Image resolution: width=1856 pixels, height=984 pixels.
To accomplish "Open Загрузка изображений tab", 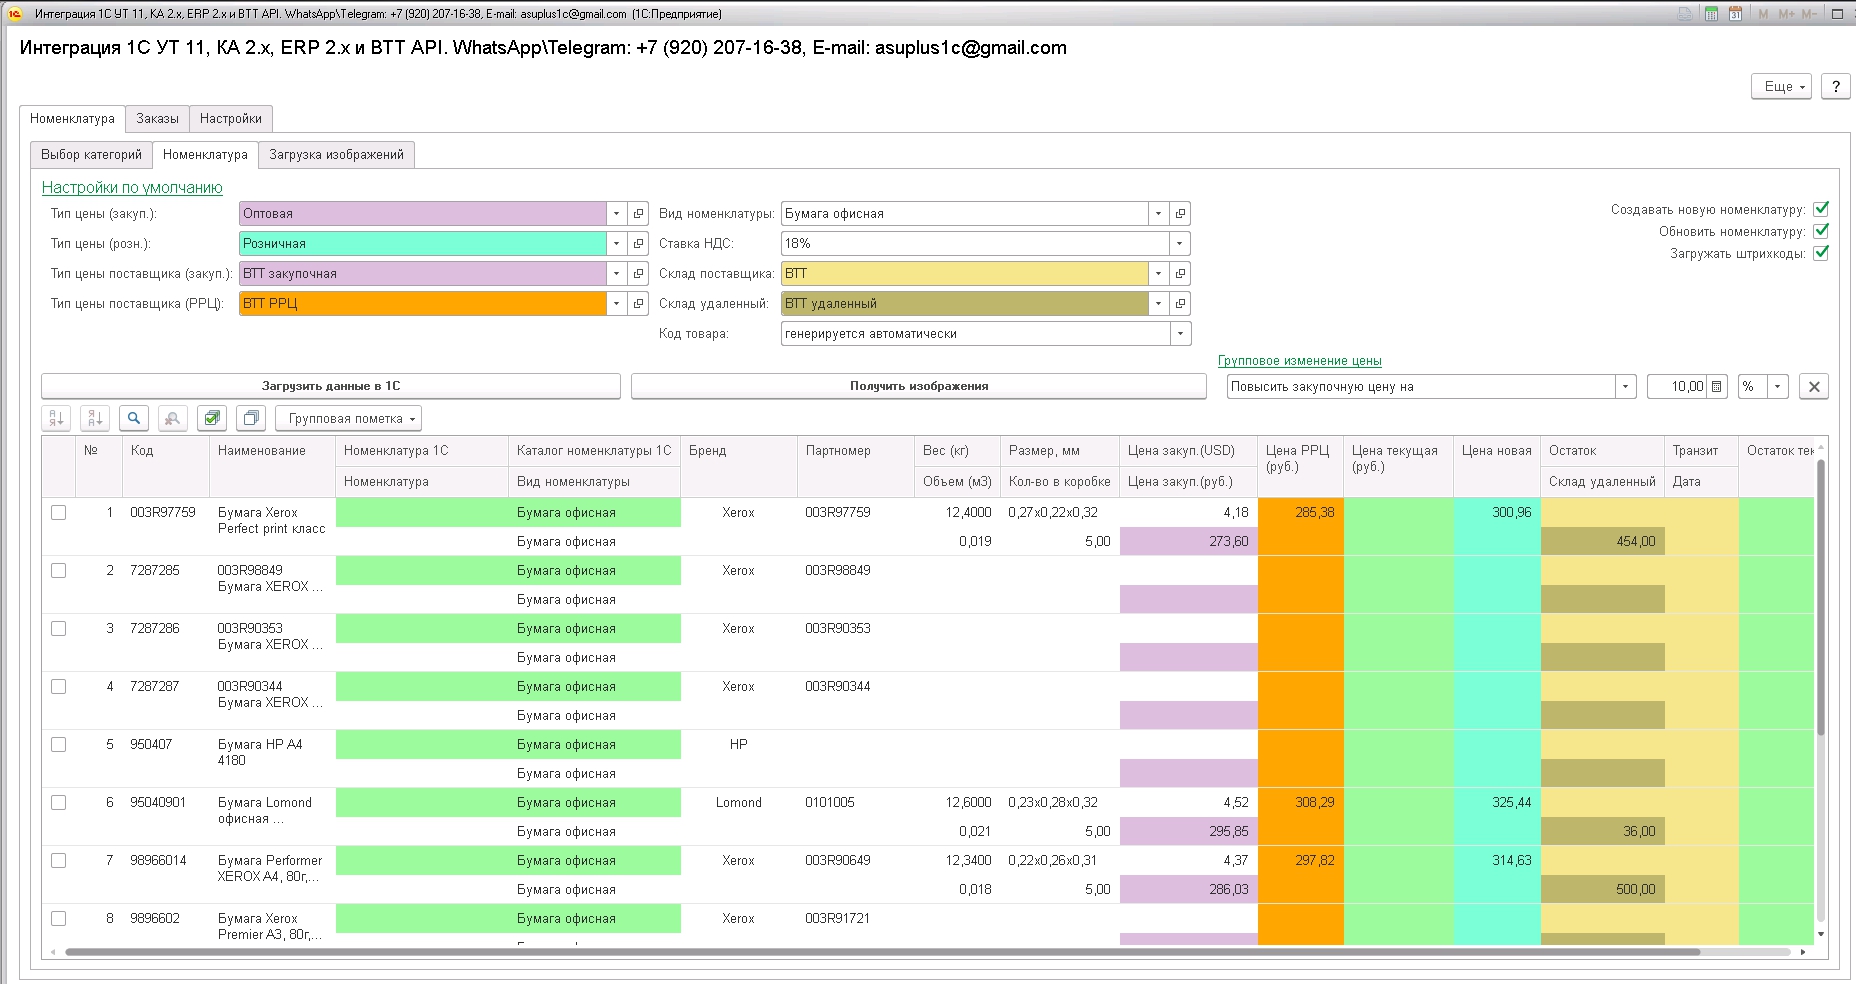I will [x=336, y=154].
